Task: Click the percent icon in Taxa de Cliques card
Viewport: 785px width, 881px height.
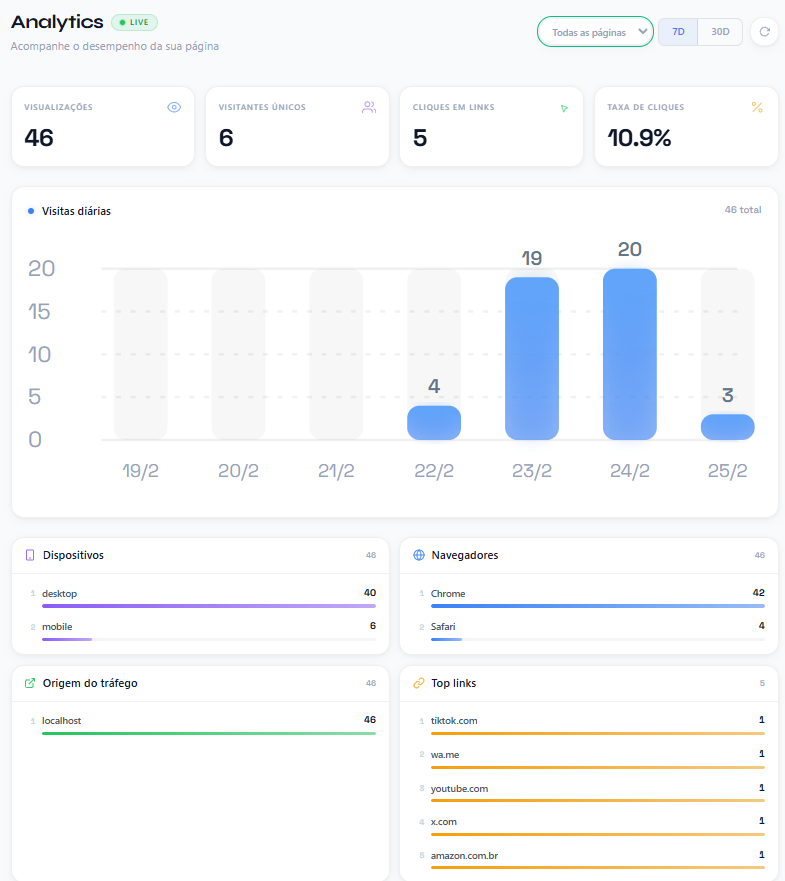Action: 757,107
